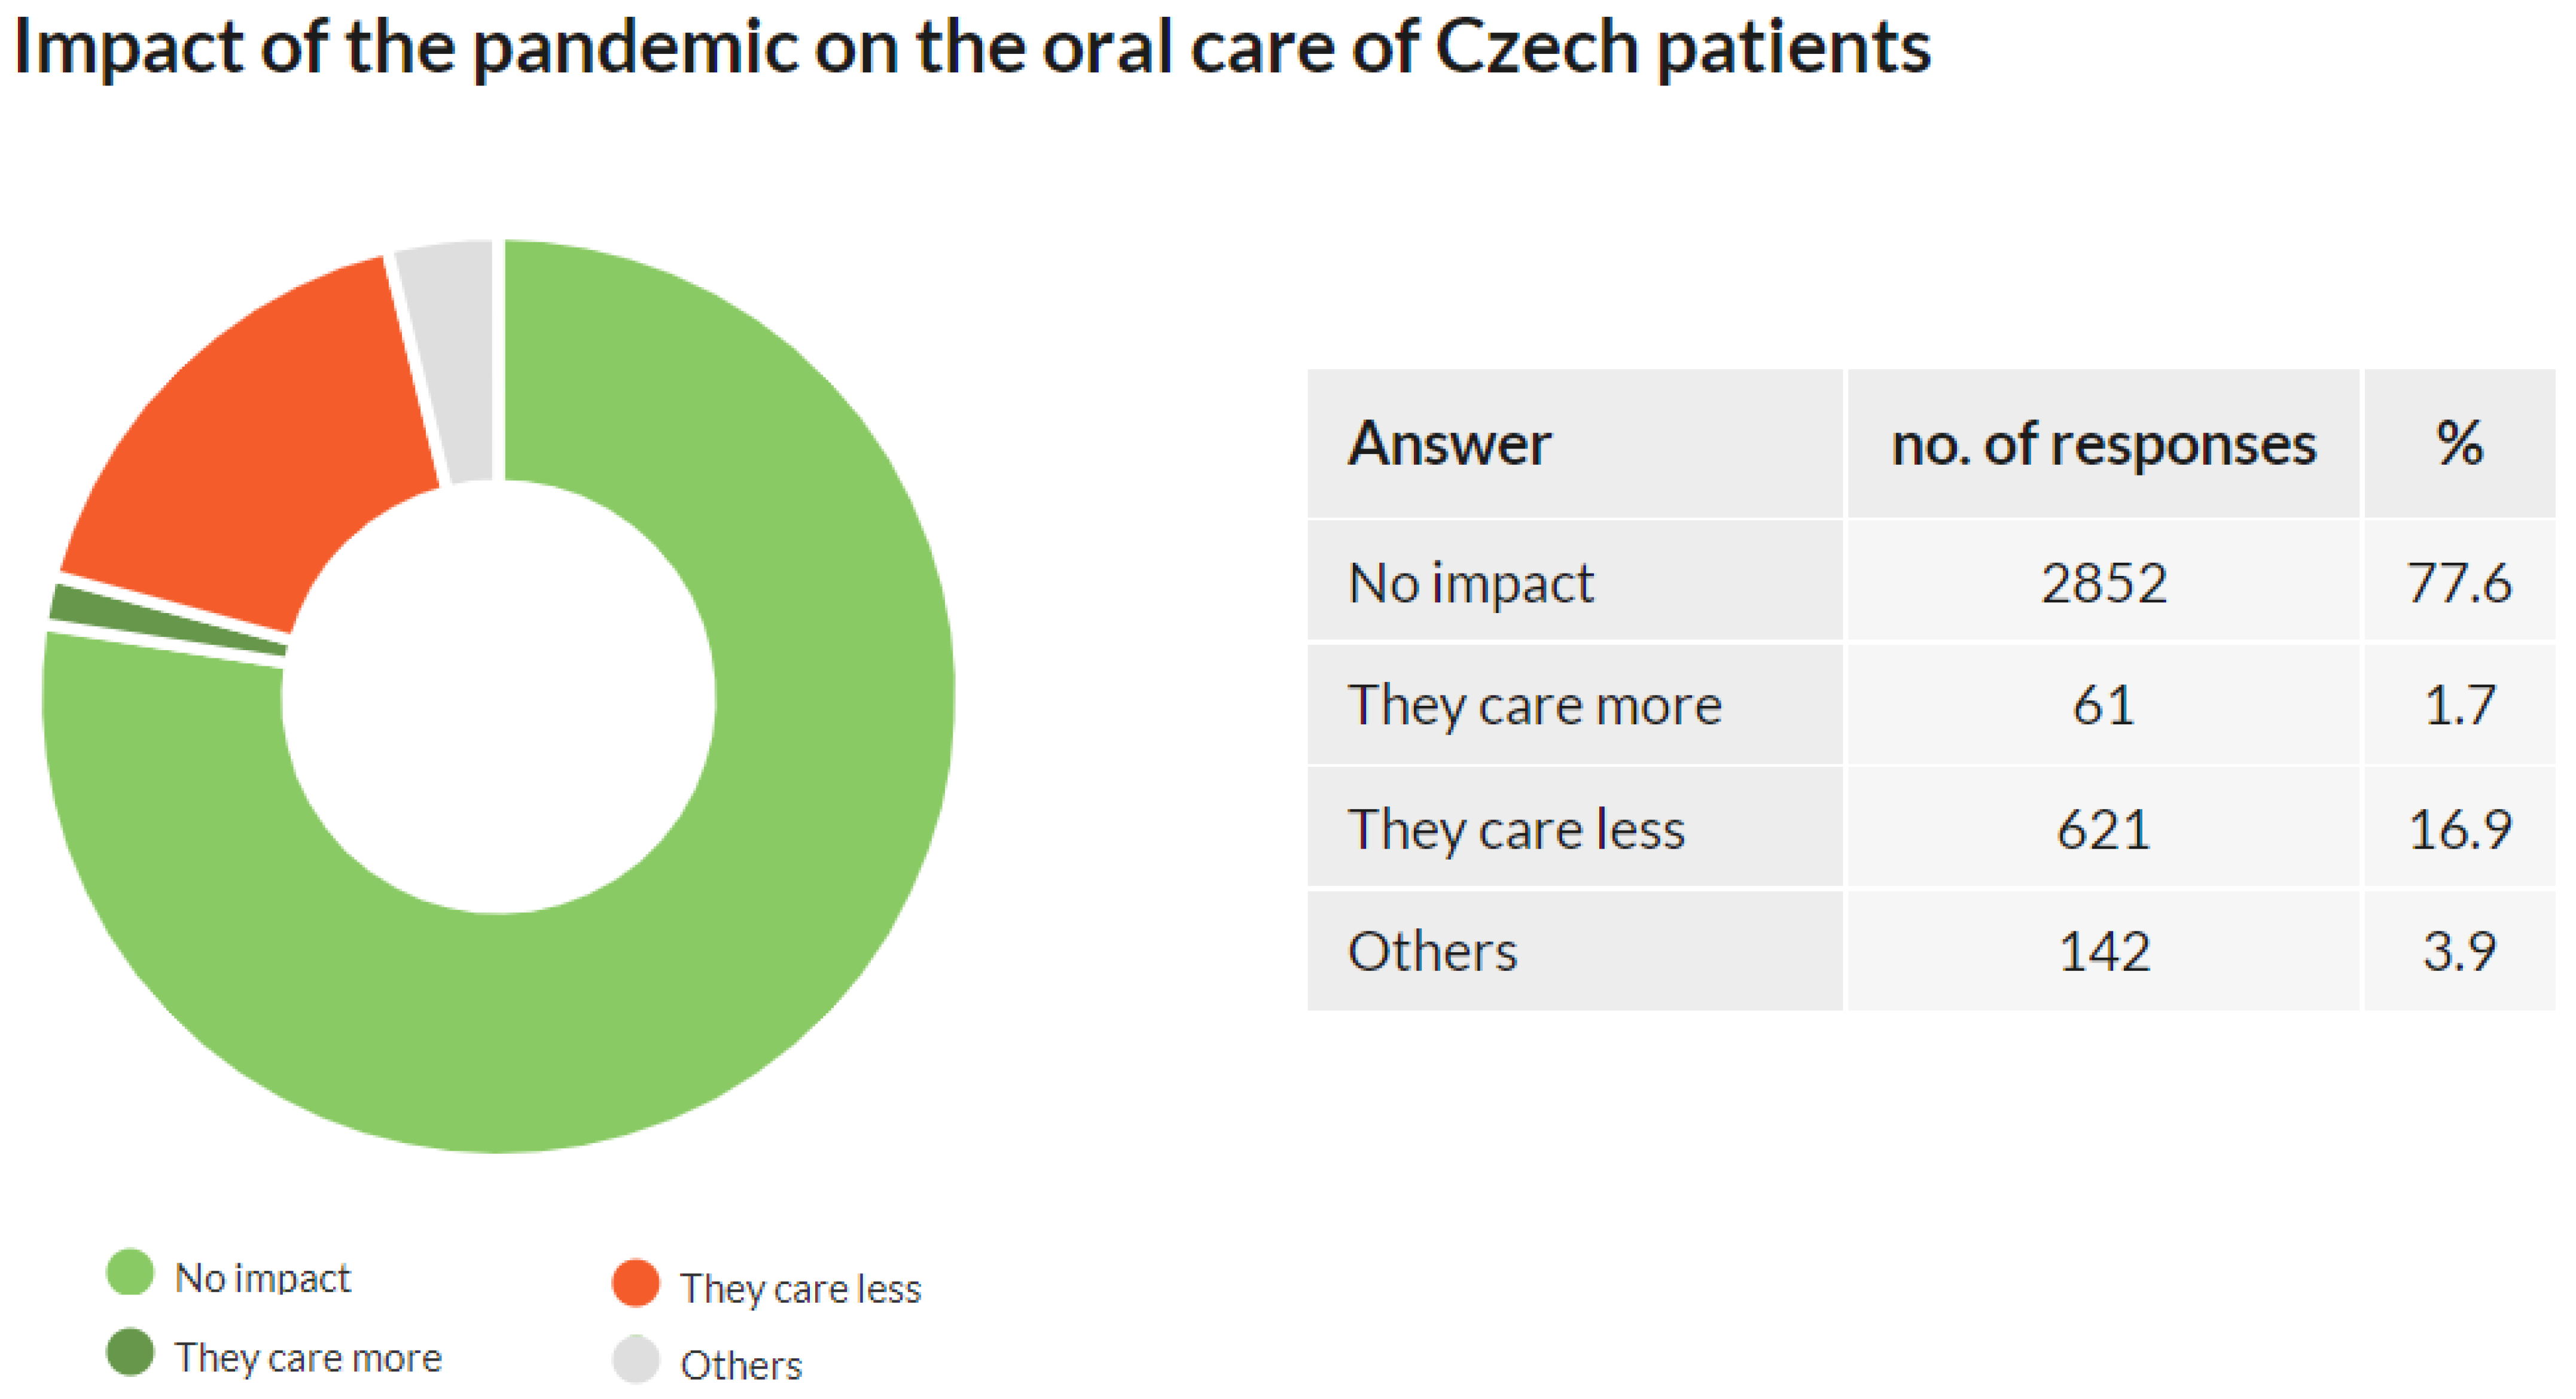Click the 3.9 percentage cell
The width and height of the screenshot is (2576, 1399).
coord(2459,951)
